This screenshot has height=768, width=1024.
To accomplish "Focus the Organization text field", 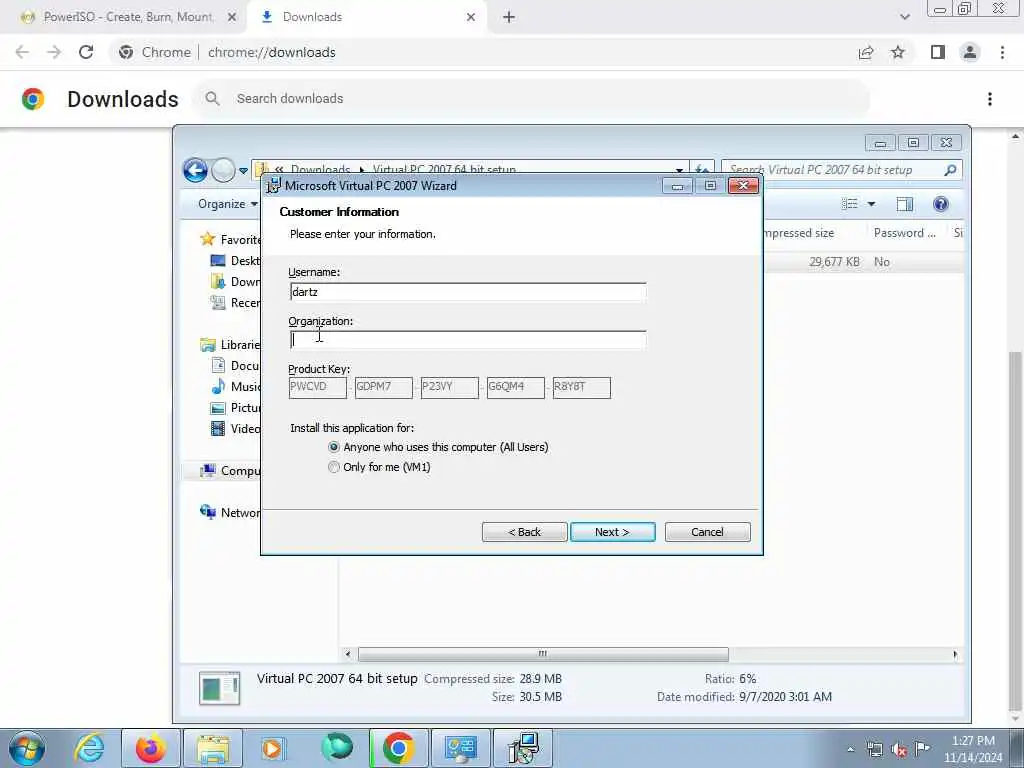I will (468, 340).
